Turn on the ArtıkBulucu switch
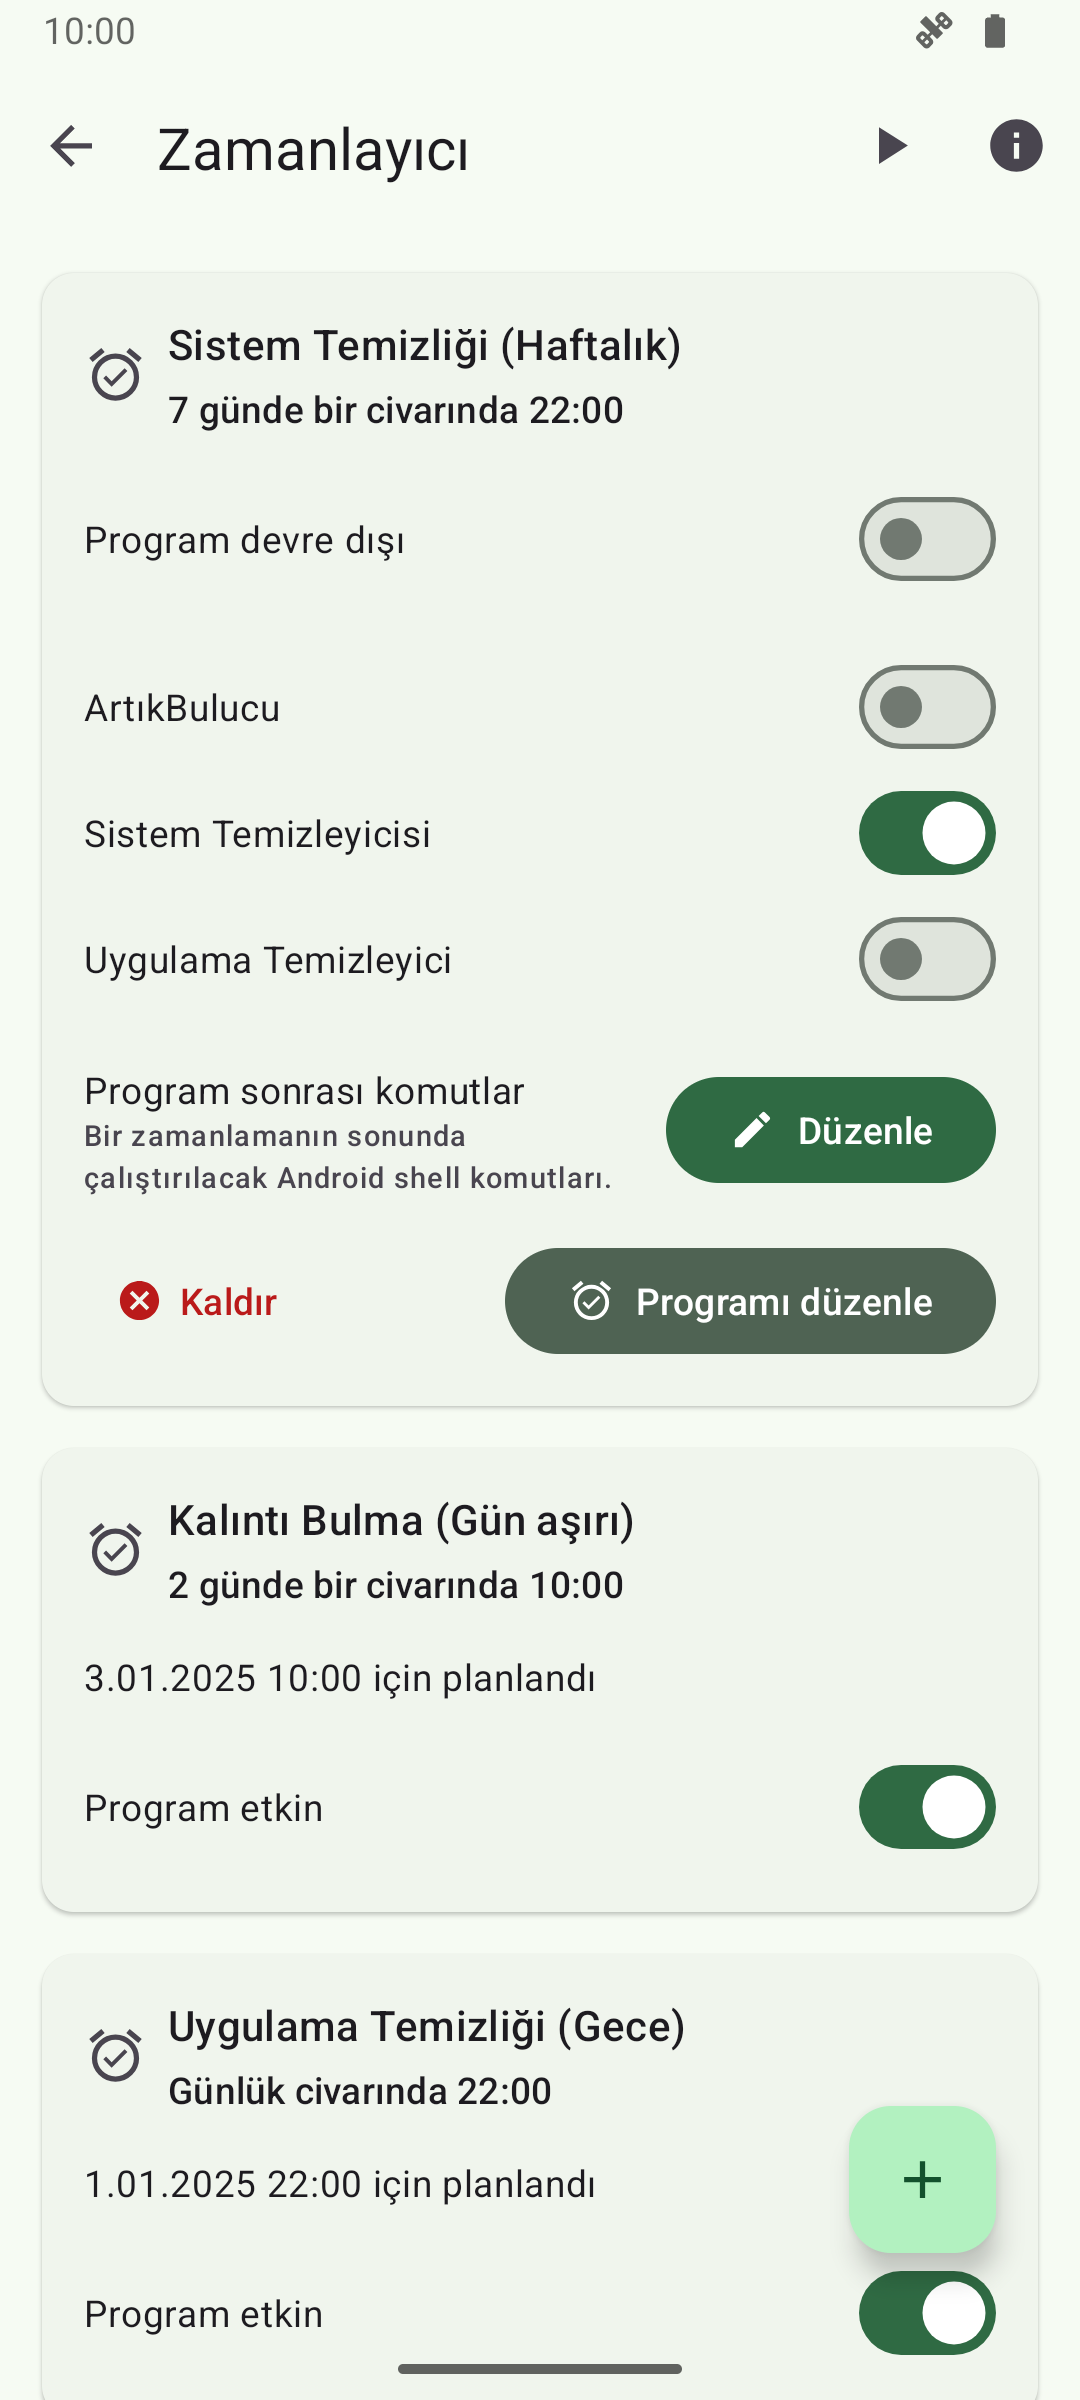 [x=926, y=707]
